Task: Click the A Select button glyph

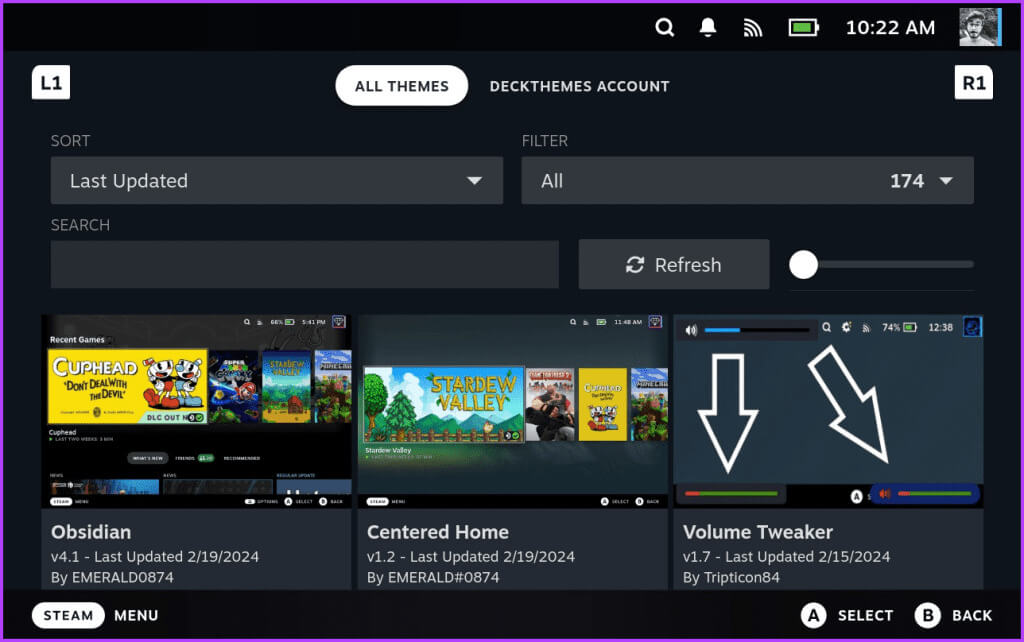Action: (814, 616)
